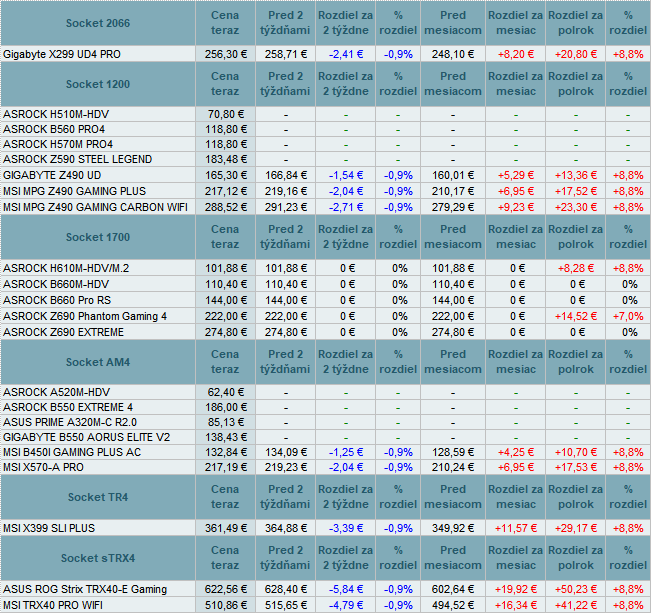The image size is (651, 613).
Task: Click ASUS ROG Strix TRX40-E Gaming name
Action: point(85,589)
